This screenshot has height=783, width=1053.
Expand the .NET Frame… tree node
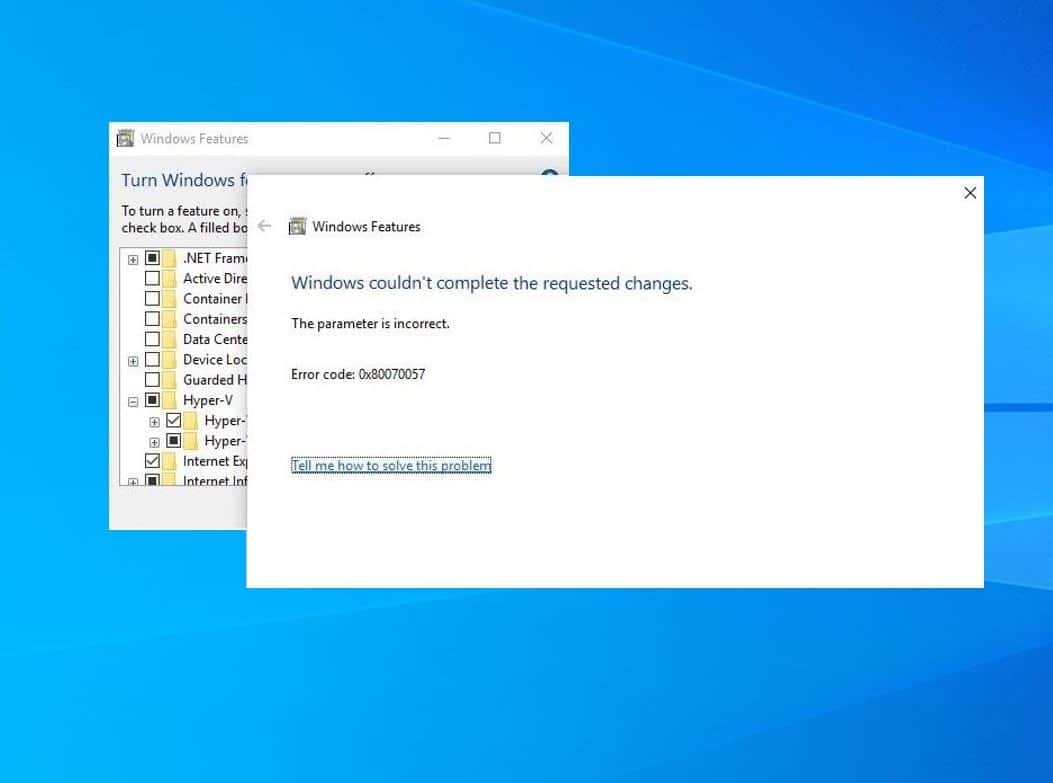133,259
